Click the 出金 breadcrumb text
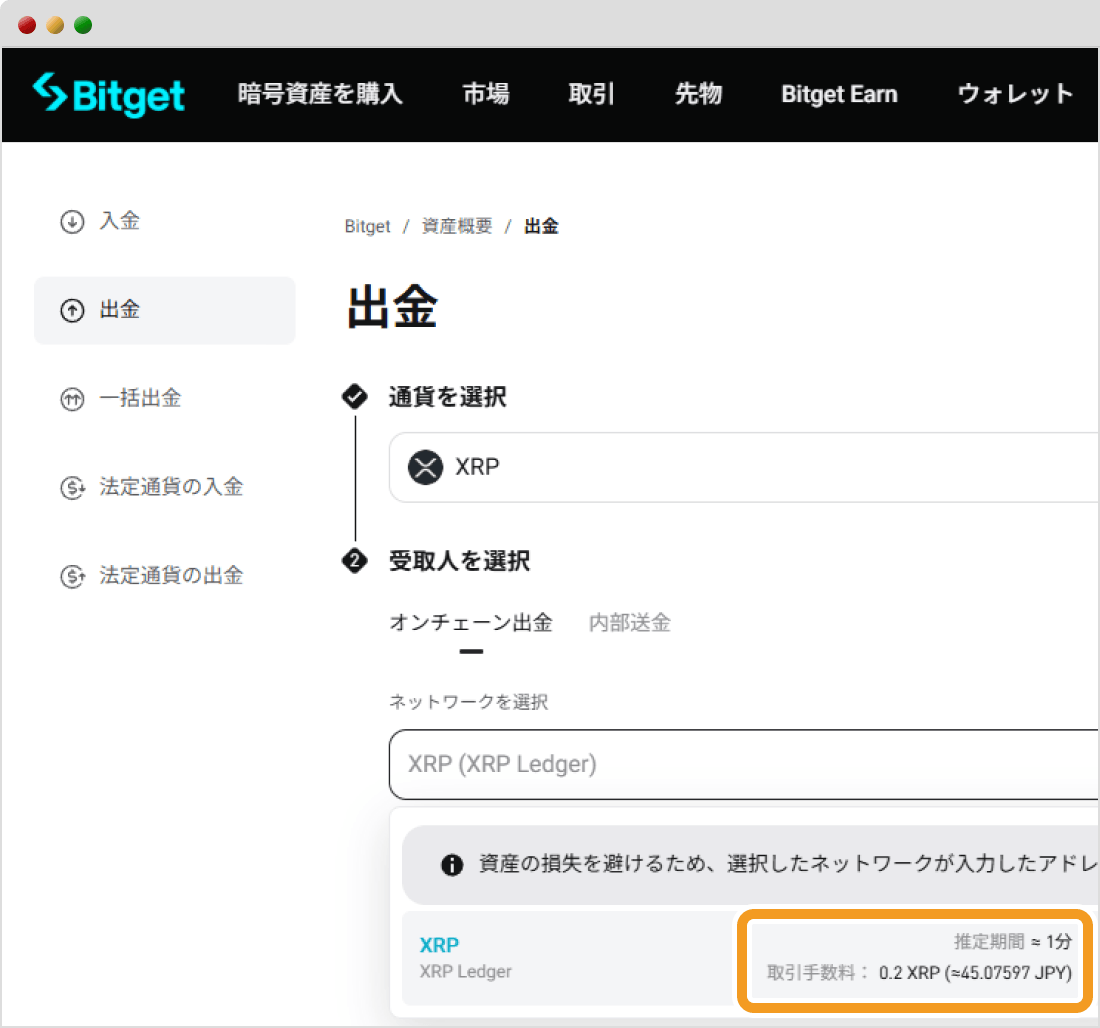The height and width of the screenshot is (1028, 1100). point(541,226)
